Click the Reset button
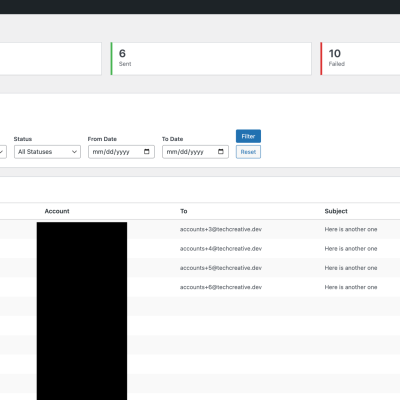Viewport: 400px width, 400px height. (x=248, y=152)
